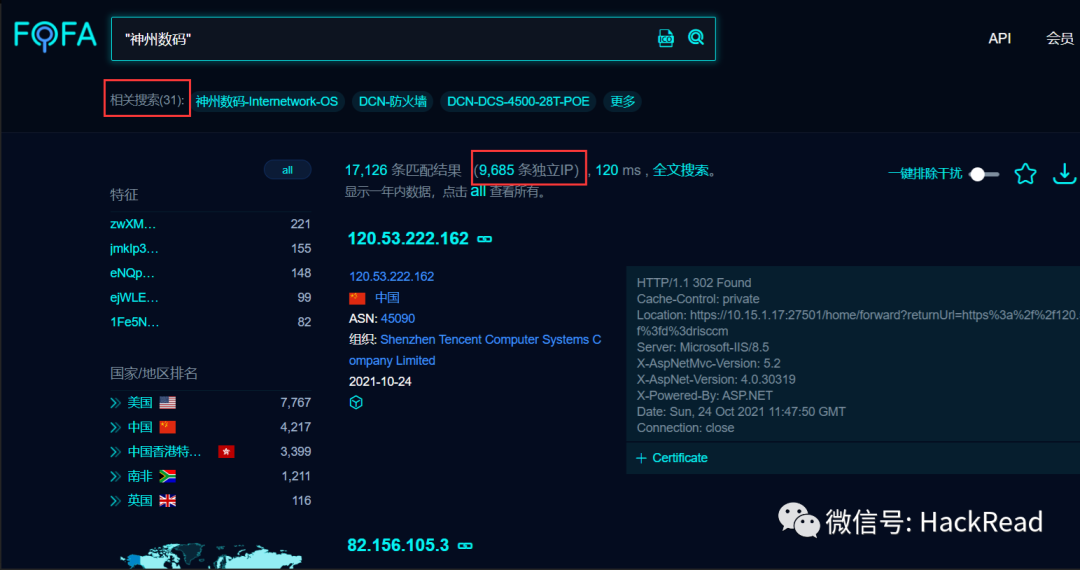Click the 中国 country link in result

pyautogui.click(x=387, y=298)
